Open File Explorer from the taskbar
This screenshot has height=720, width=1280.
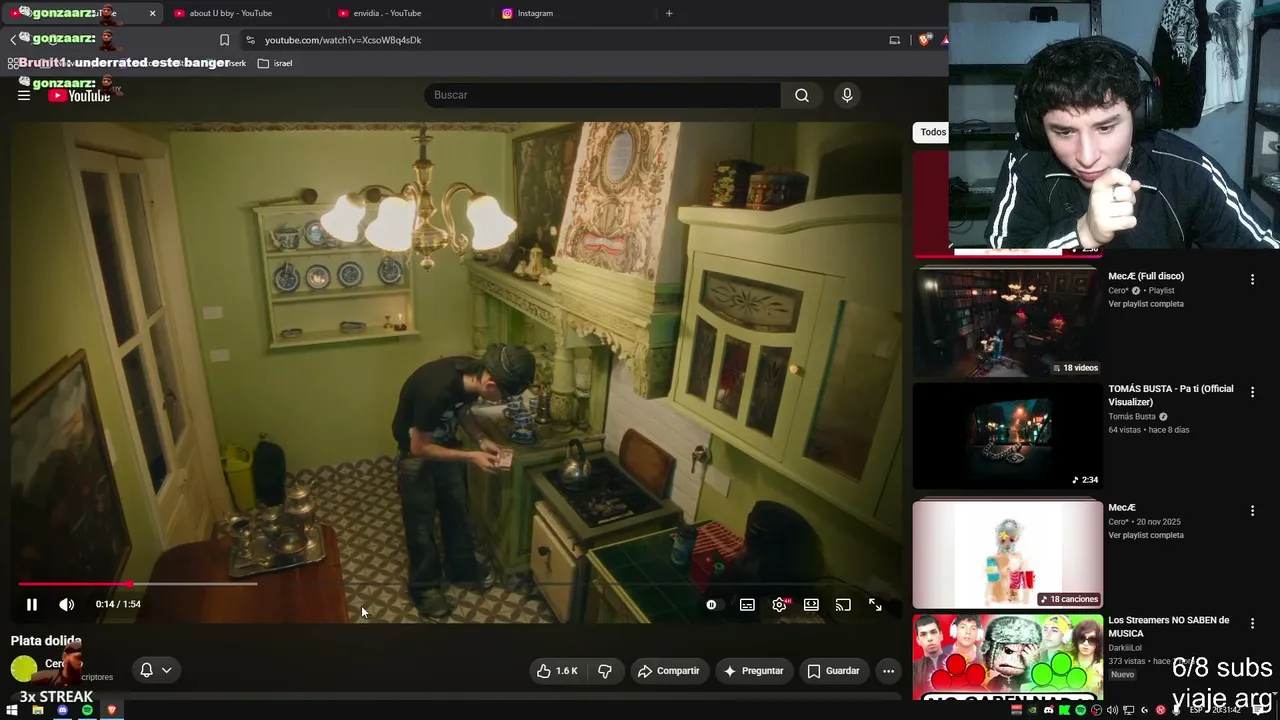pyautogui.click(x=37, y=710)
